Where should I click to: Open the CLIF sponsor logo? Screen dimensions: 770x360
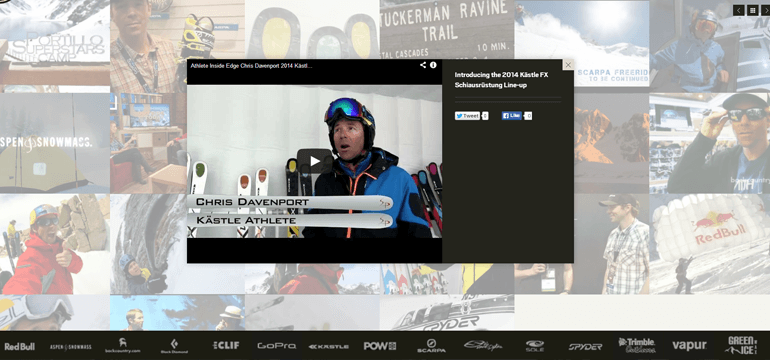pyautogui.click(x=226, y=345)
